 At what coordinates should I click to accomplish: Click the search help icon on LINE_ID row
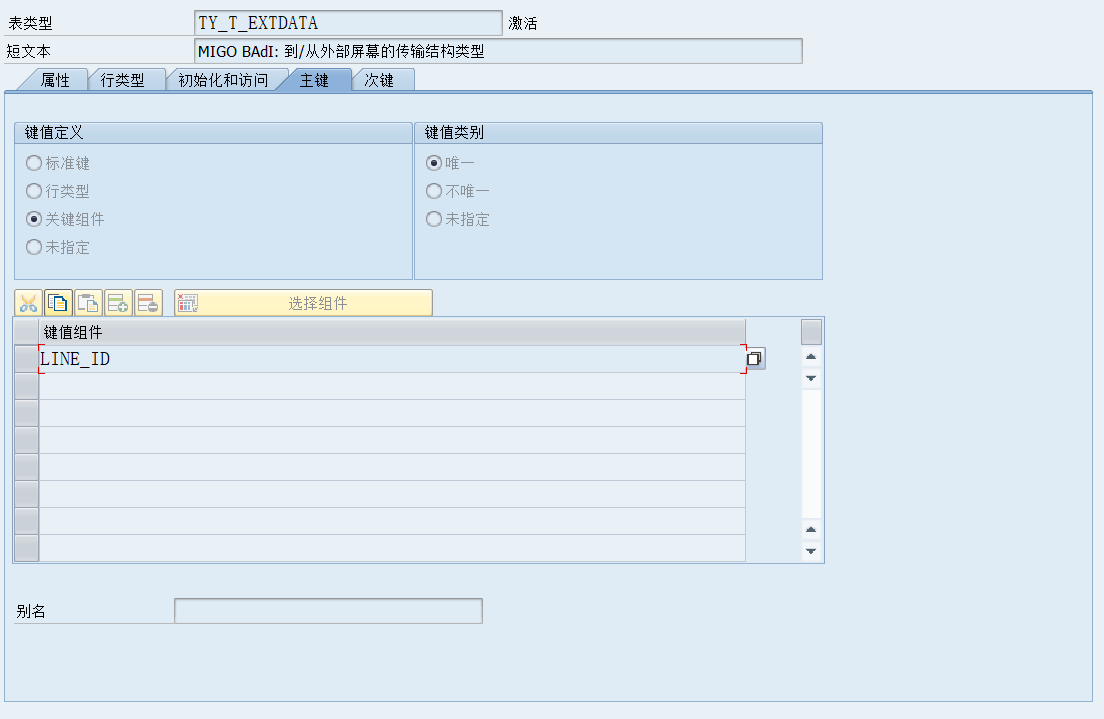pos(755,357)
